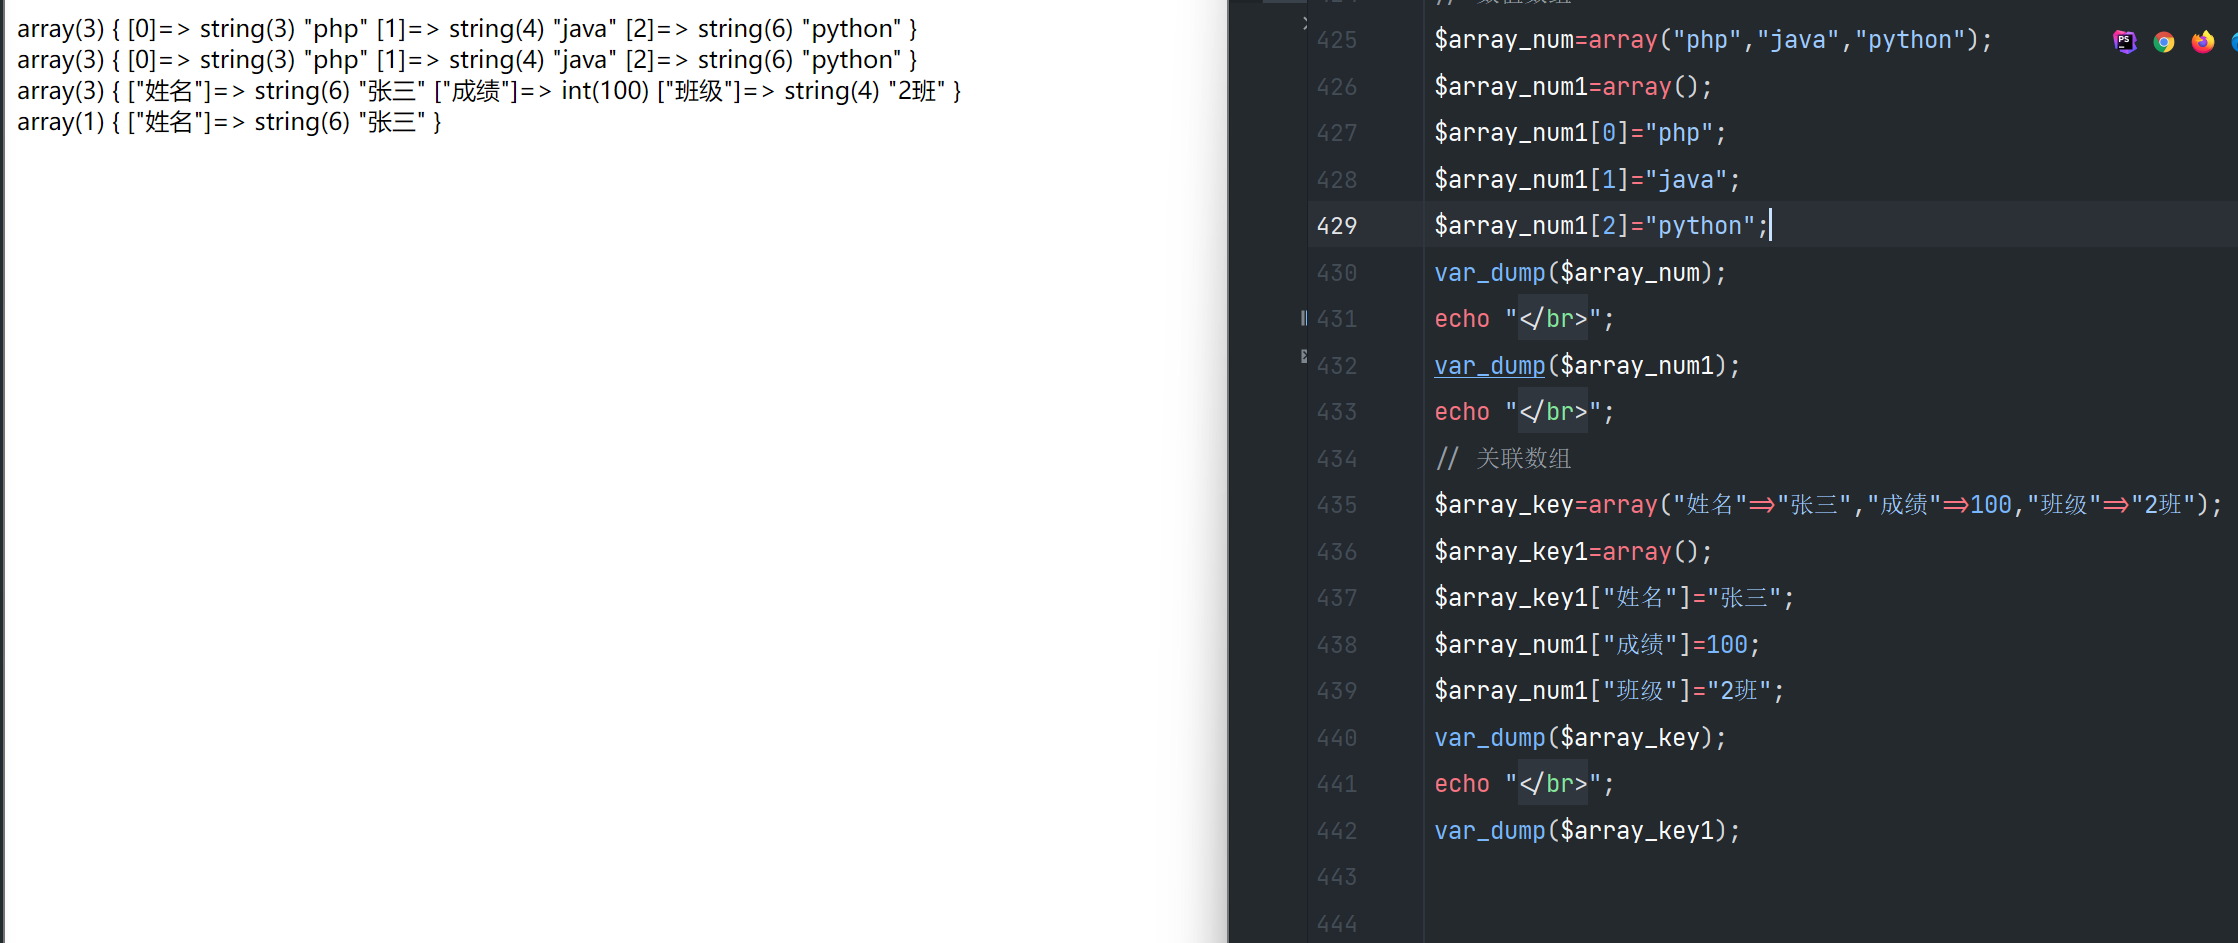Open the page in Chrome browser
Image resolution: width=2238 pixels, height=943 pixels.
(x=2164, y=42)
